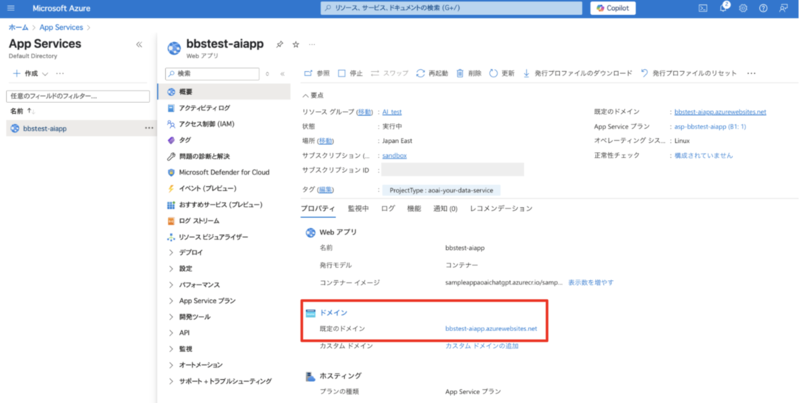Open Microsoft Defender for Cloud
The height and width of the screenshot is (403, 800).
click(224, 172)
